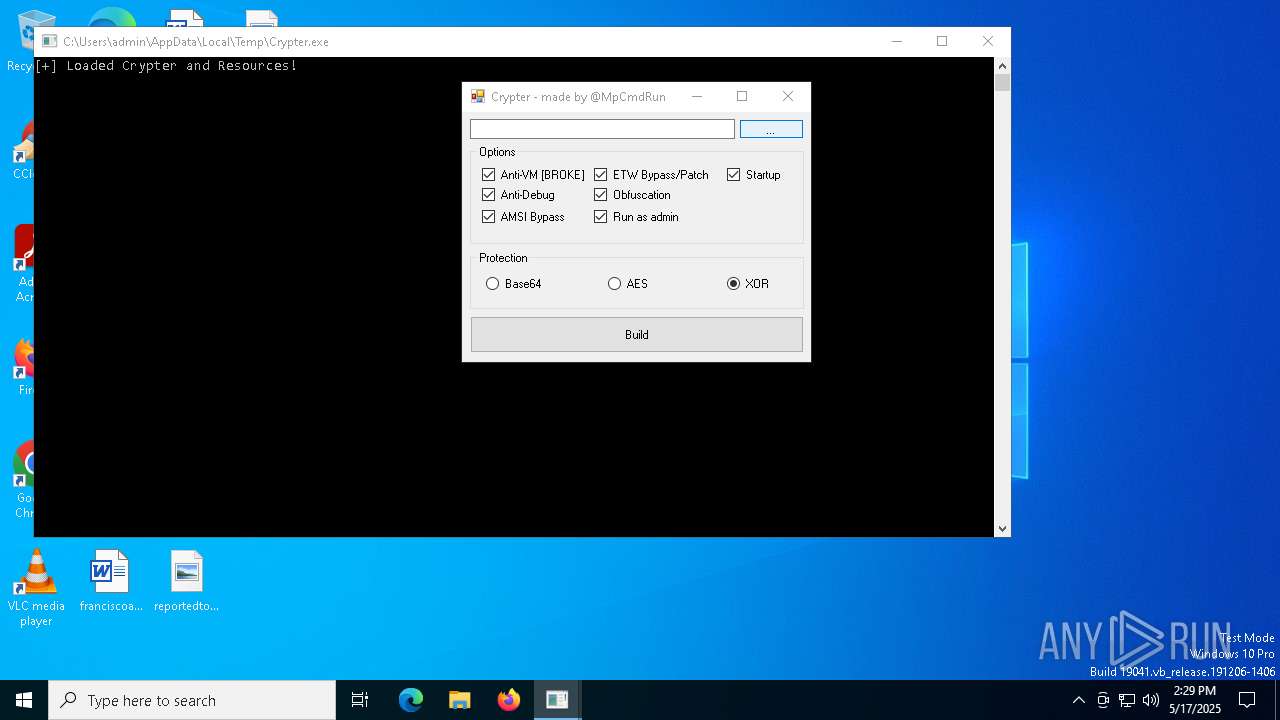The image size is (1280, 720).
Task: Click the console scrollbar down arrow
Action: 1002,529
